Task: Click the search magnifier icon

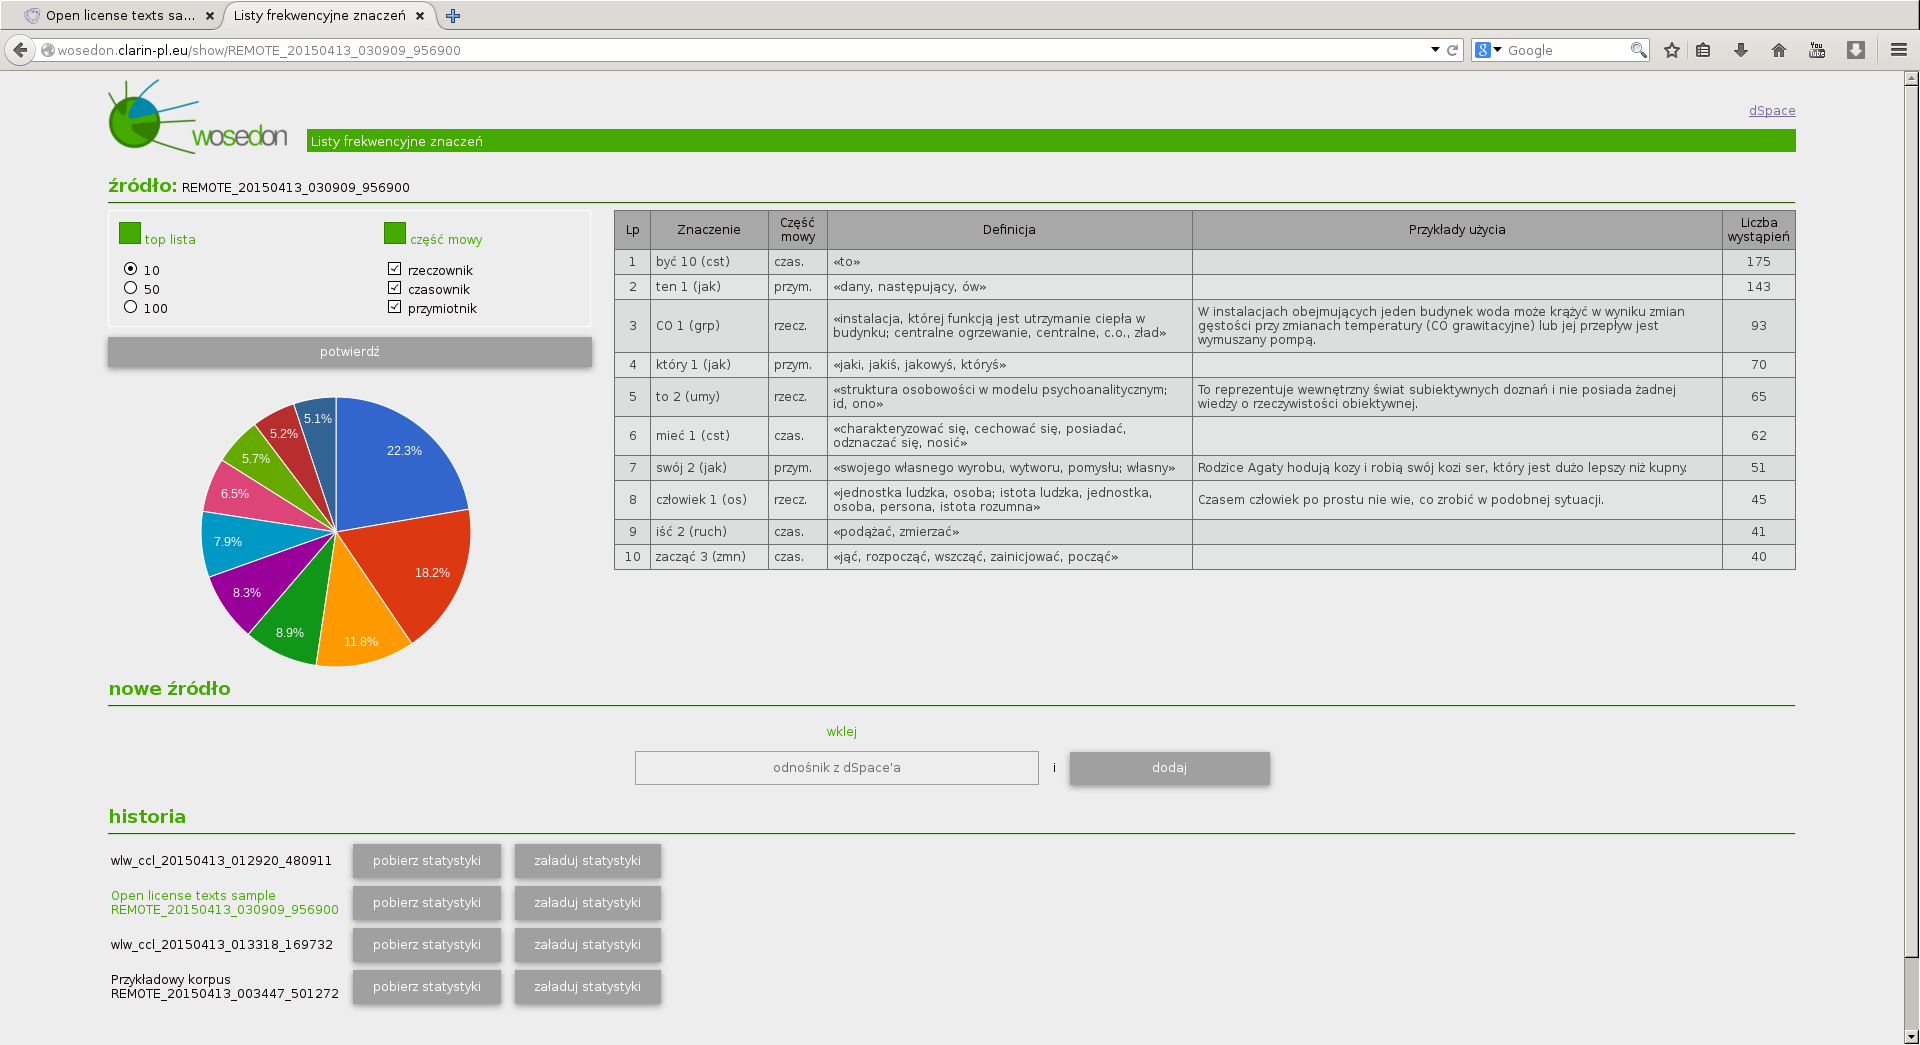Action: pyautogui.click(x=1638, y=50)
